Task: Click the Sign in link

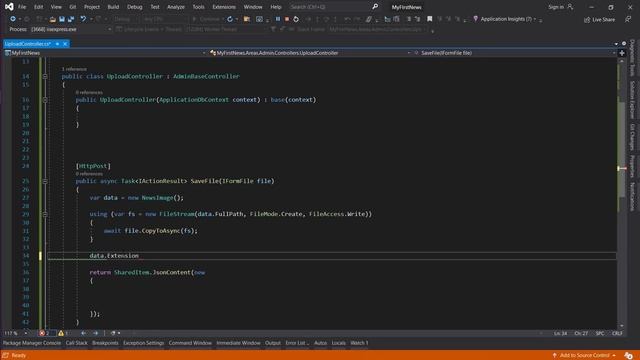Action: (x=556, y=7)
